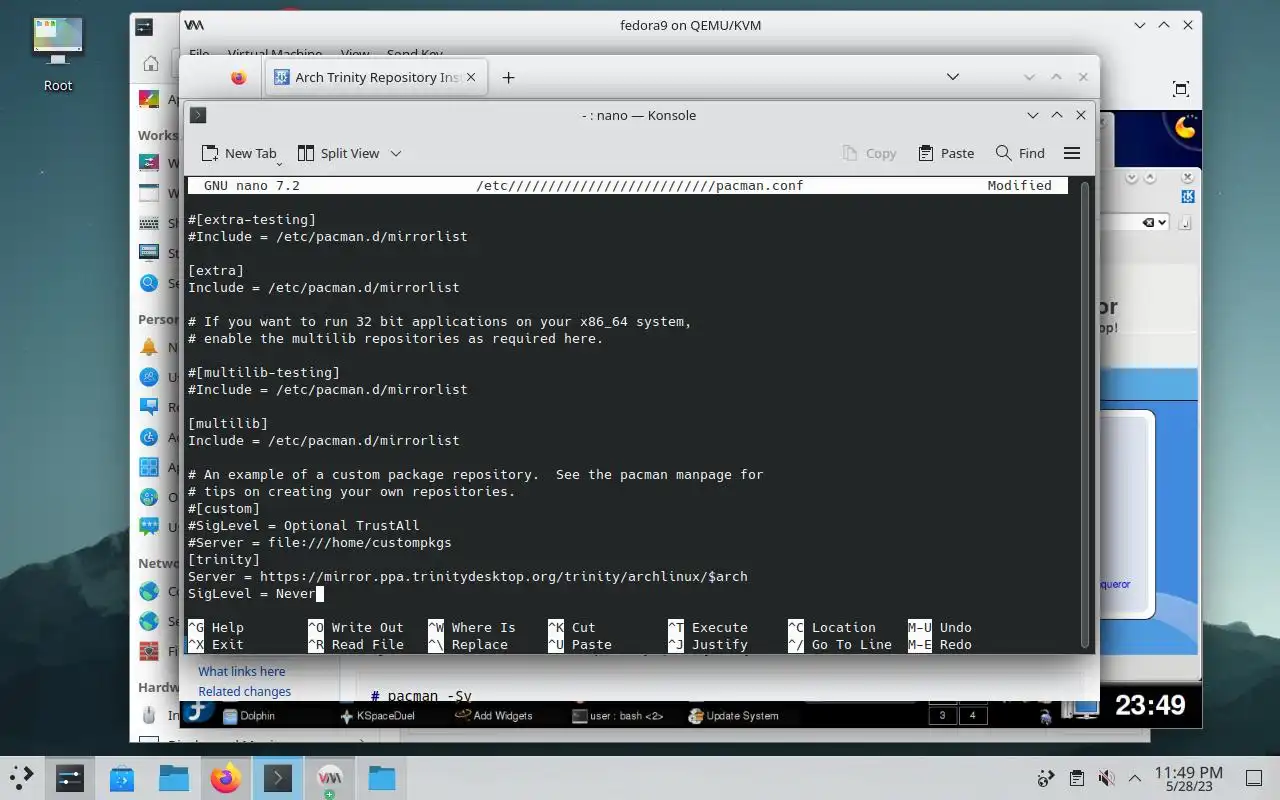Open the host clock showing 11:49 PM
Image resolution: width=1280 pixels, height=800 pixels.
click(1188, 778)
